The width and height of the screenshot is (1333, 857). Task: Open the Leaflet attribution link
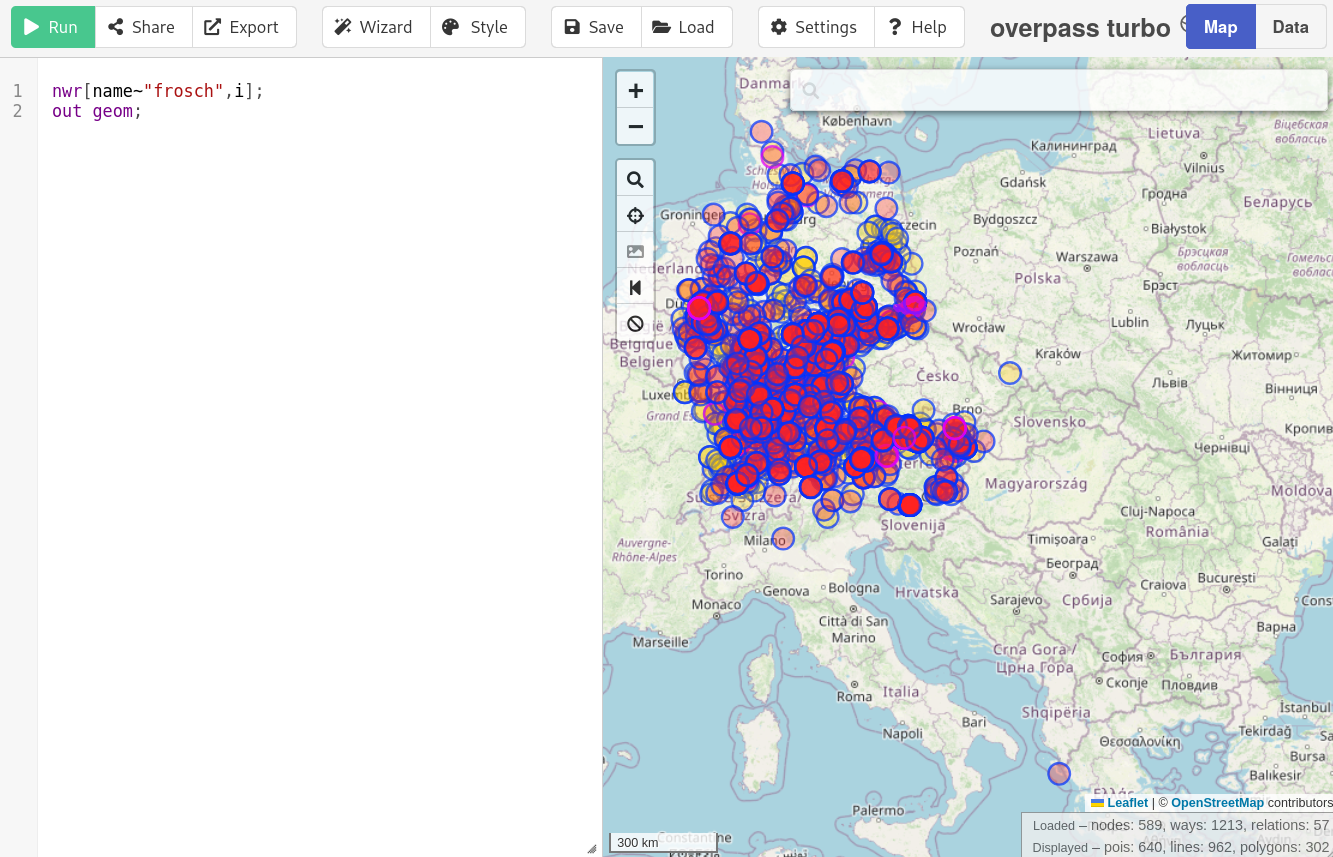pos(1119,802)
